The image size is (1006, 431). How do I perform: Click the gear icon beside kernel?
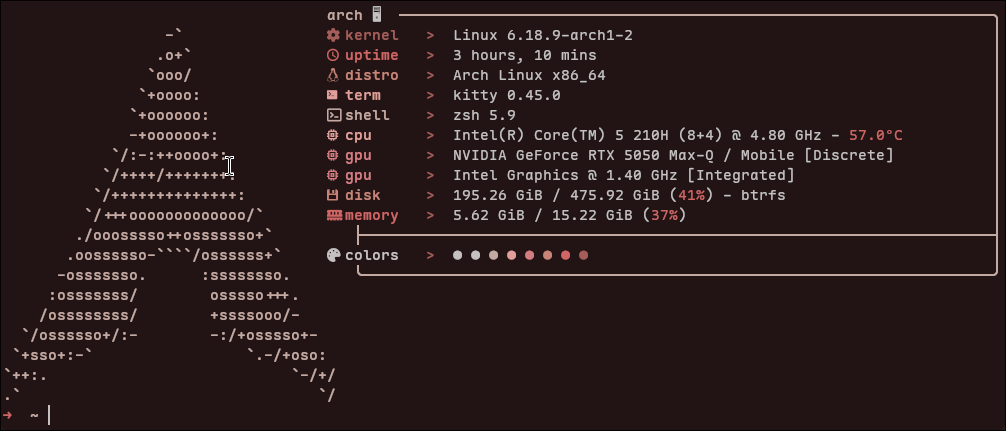tap(332, 35)
